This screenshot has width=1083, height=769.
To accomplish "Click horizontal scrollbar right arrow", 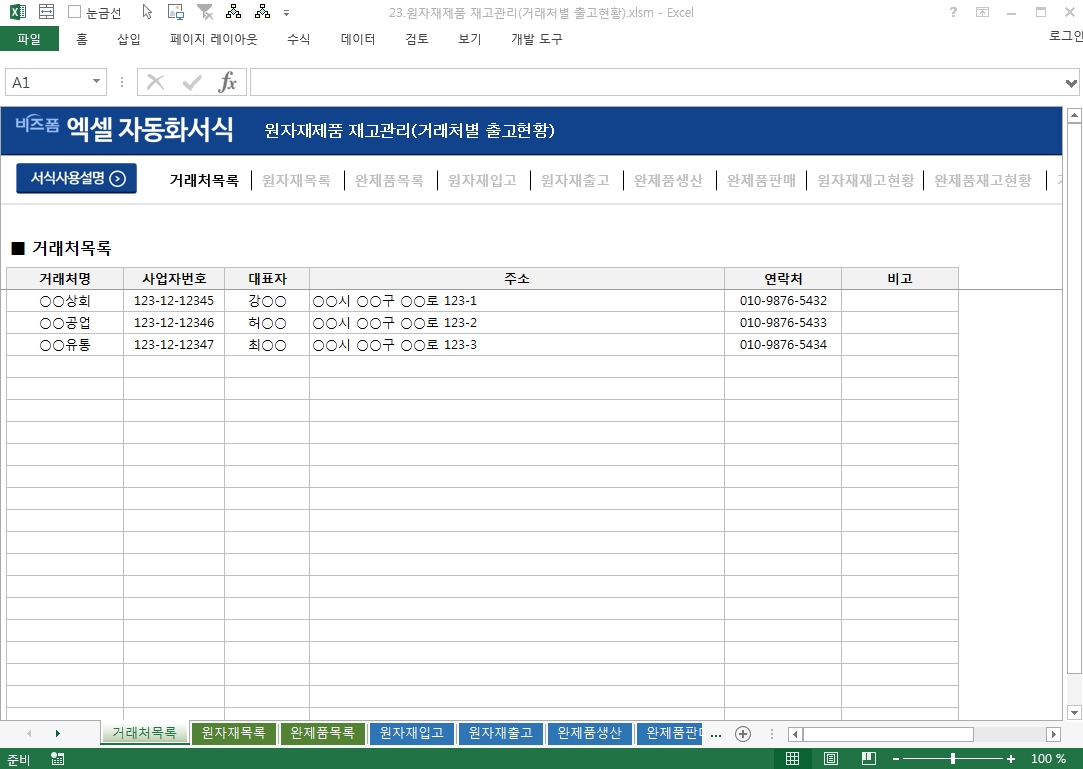I will coord(1054,734).
